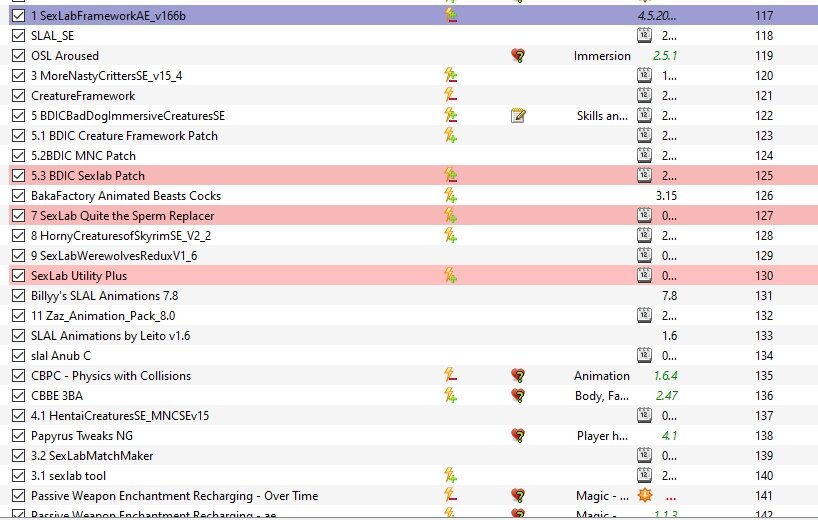Toggle Billyy's SLAL Animations 7.8 checkbox
818x520 pixels.
point(18,296)
